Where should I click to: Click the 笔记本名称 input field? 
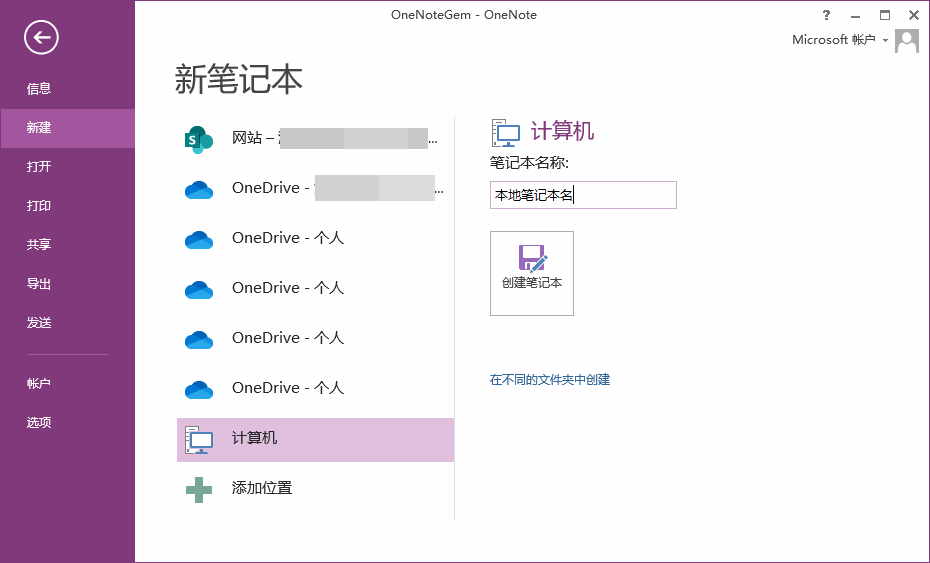[x=583, y=195]
